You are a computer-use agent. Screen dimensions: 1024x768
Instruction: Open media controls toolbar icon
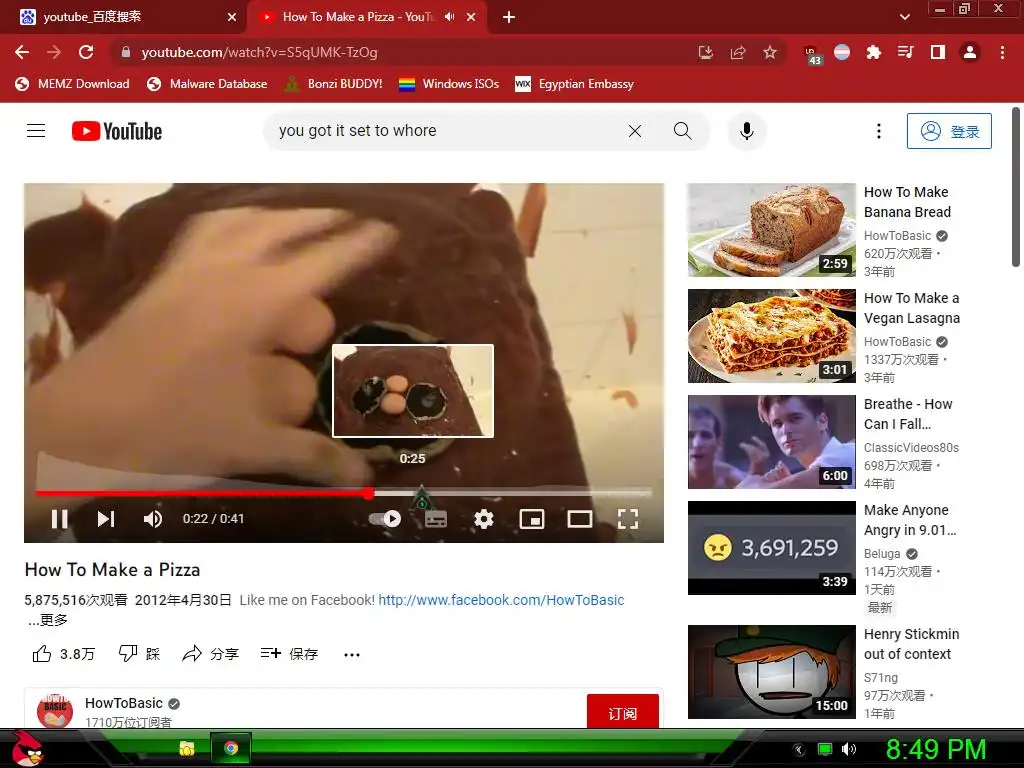(905, 52)
